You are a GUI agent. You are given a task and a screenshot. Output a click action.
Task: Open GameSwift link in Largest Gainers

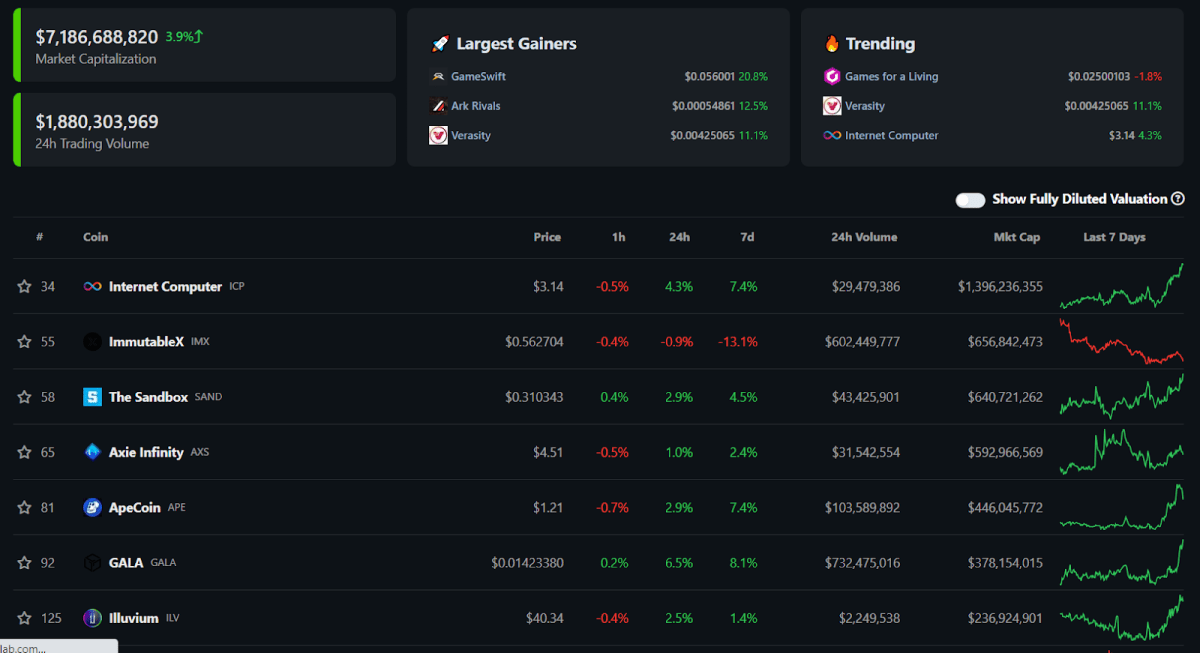(x=478, y=77)
